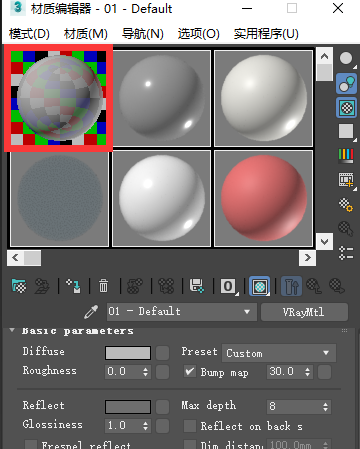Screen dimensions: 360x449
Task: Open the Preset Custom dropdown
Action: (279, 353)
